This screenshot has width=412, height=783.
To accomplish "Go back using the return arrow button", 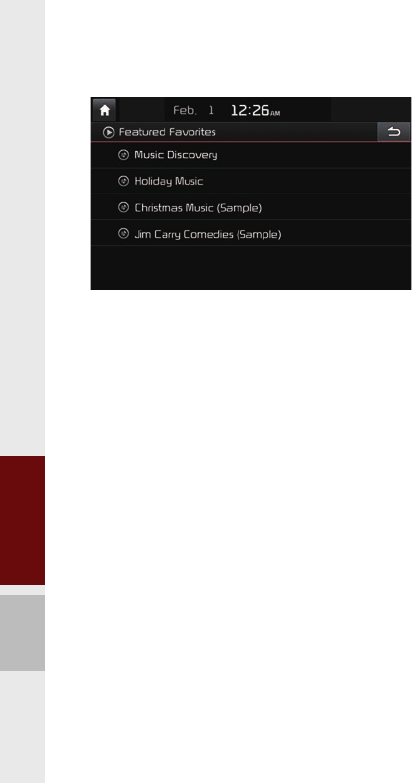I will 394,132.
